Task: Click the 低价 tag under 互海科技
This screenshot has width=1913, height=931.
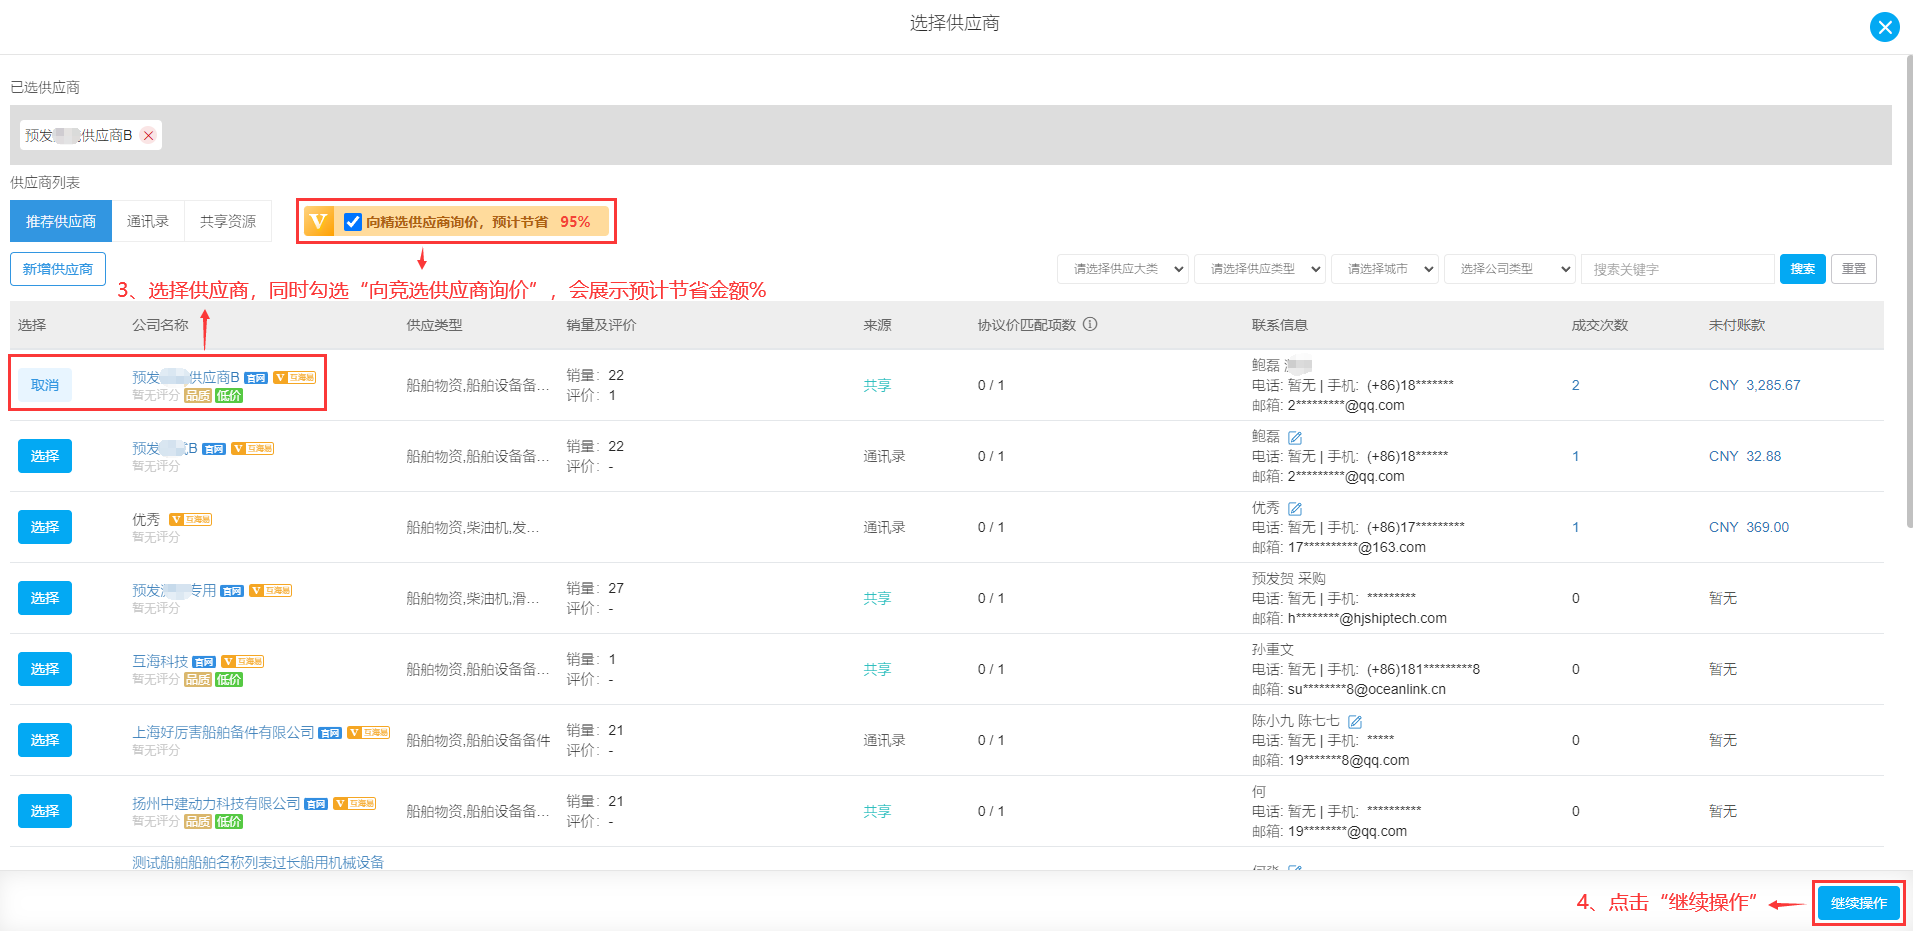Action: point(229,680)
